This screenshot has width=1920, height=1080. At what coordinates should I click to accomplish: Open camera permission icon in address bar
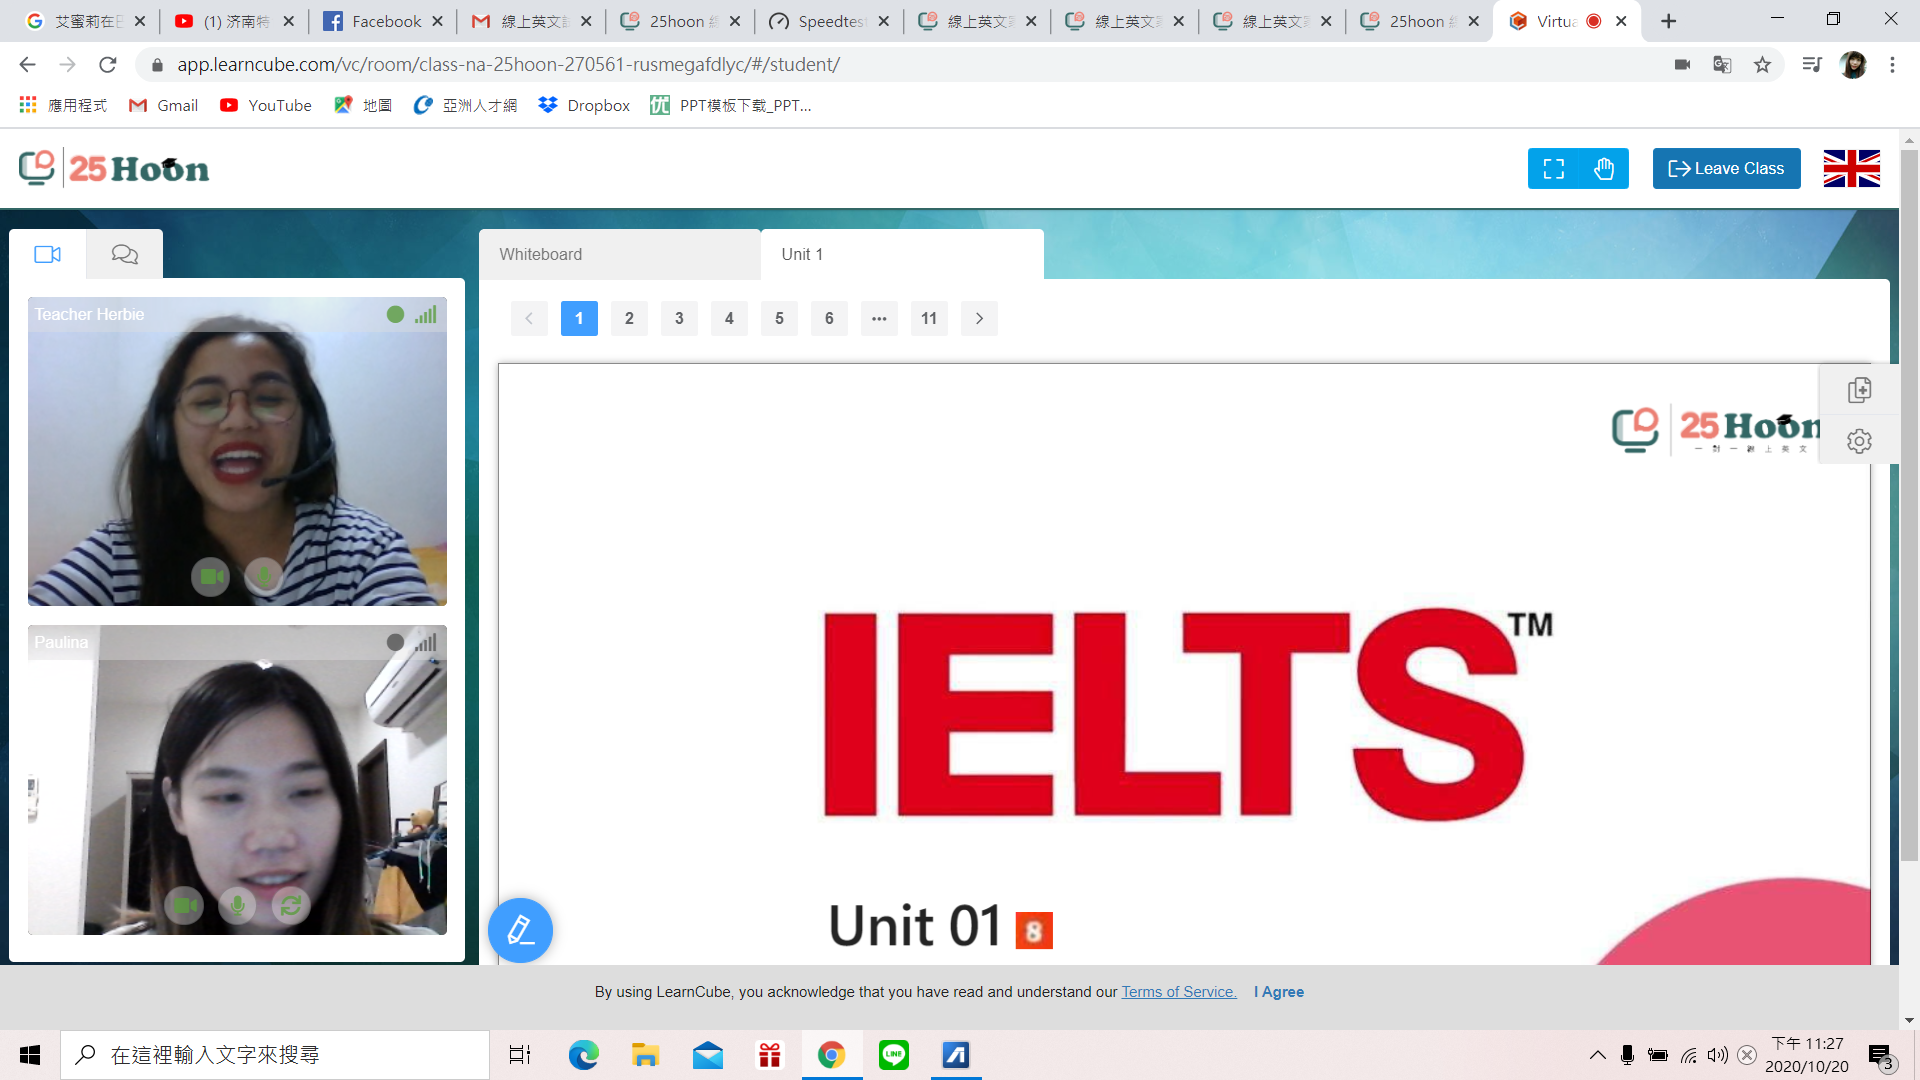click(x=1682, y=64)
